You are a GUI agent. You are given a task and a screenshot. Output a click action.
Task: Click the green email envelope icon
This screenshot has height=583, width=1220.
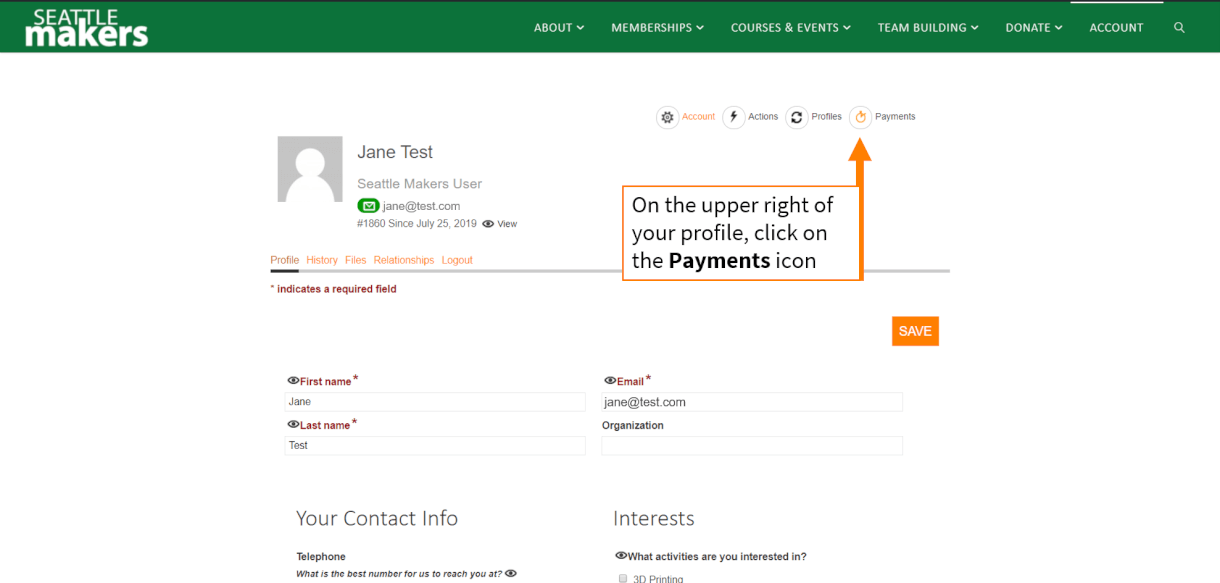coord(368,206)
